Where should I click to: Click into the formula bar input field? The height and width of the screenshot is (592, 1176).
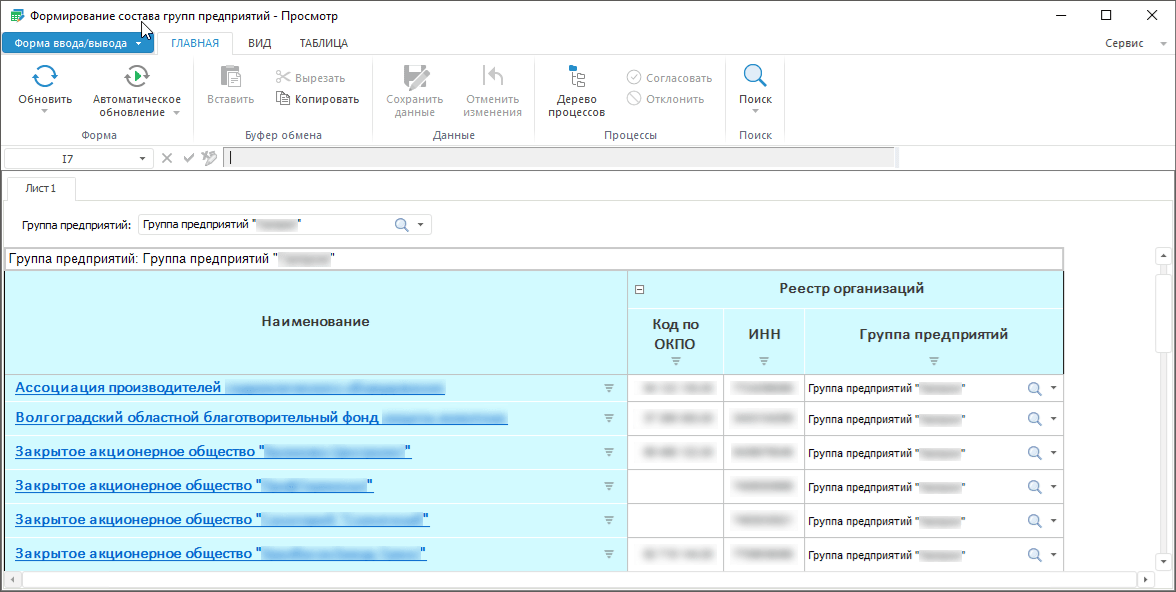[560, 158]
